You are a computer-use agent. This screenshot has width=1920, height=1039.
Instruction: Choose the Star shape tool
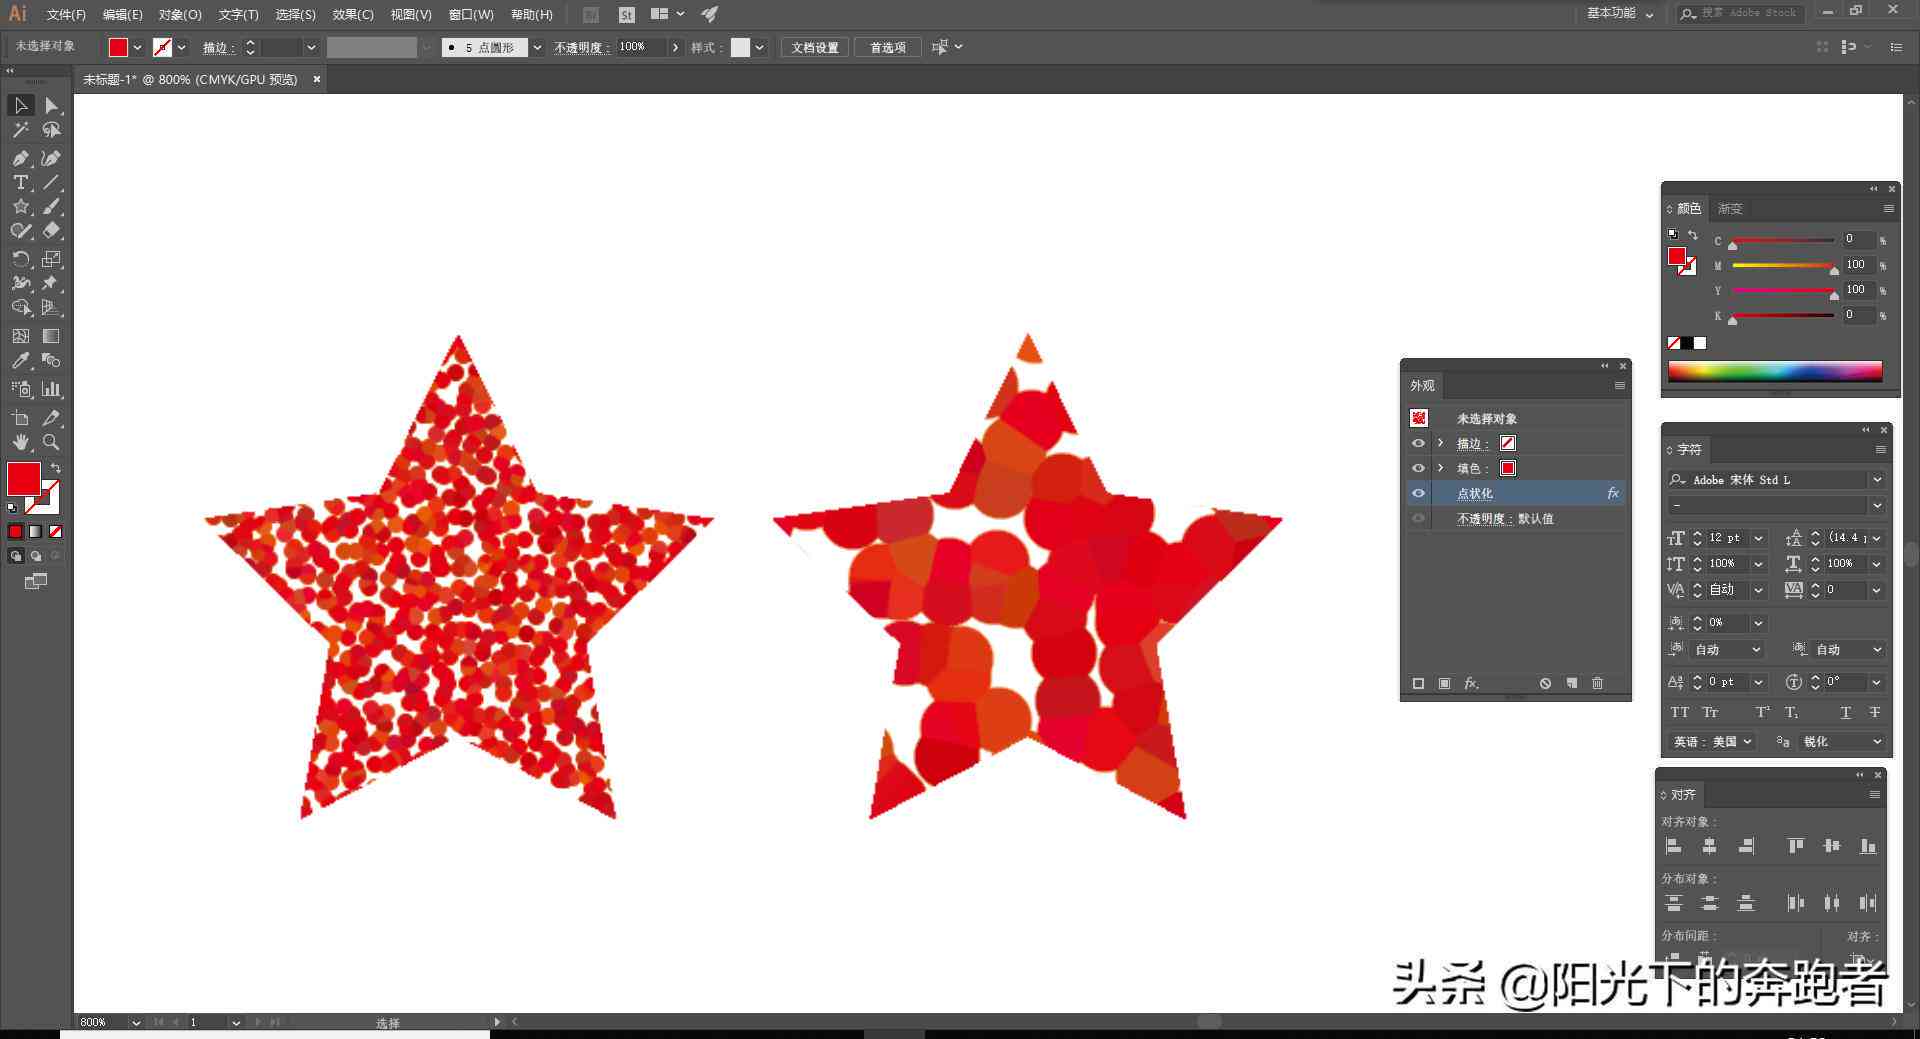(x=20, y=206)
